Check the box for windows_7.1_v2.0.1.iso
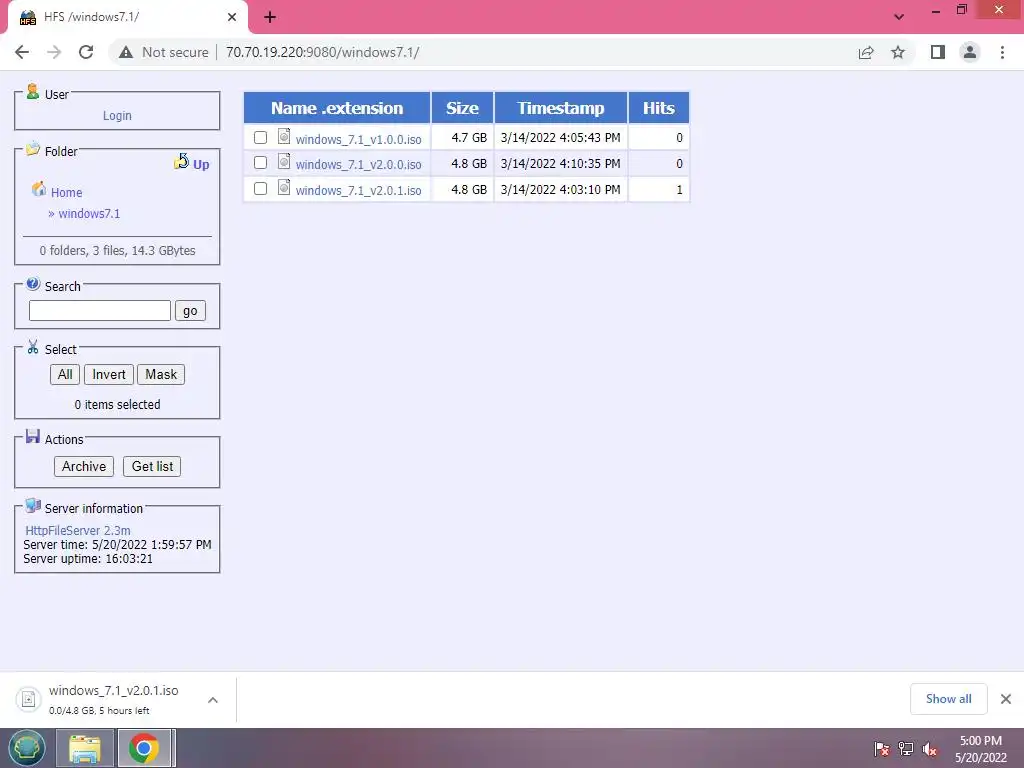The height and width of the screenshot is (768, 1024). 261,189
